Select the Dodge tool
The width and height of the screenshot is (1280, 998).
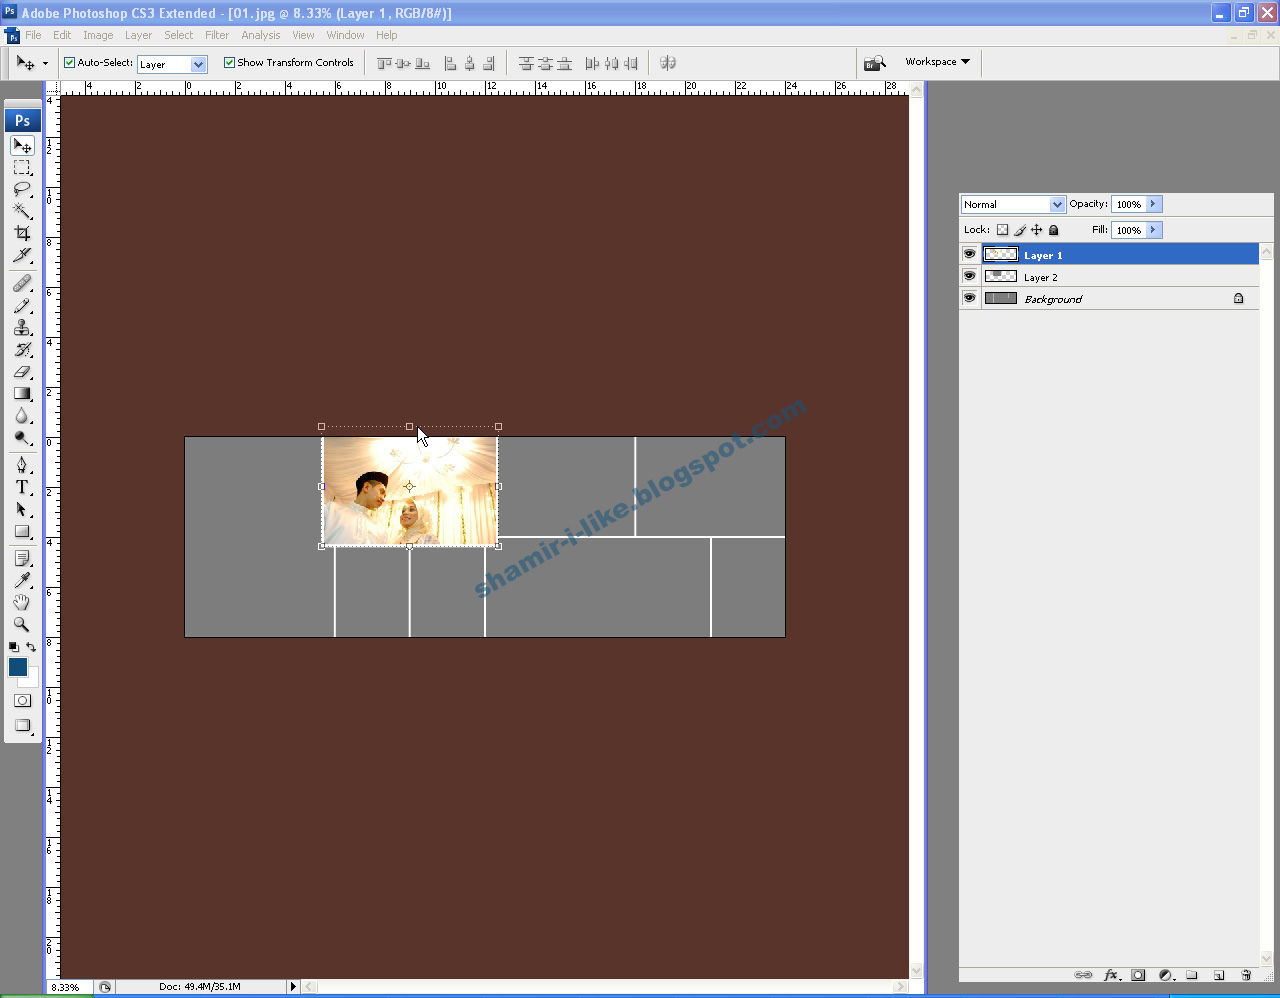pyautogui.click(x=22, y=438)
